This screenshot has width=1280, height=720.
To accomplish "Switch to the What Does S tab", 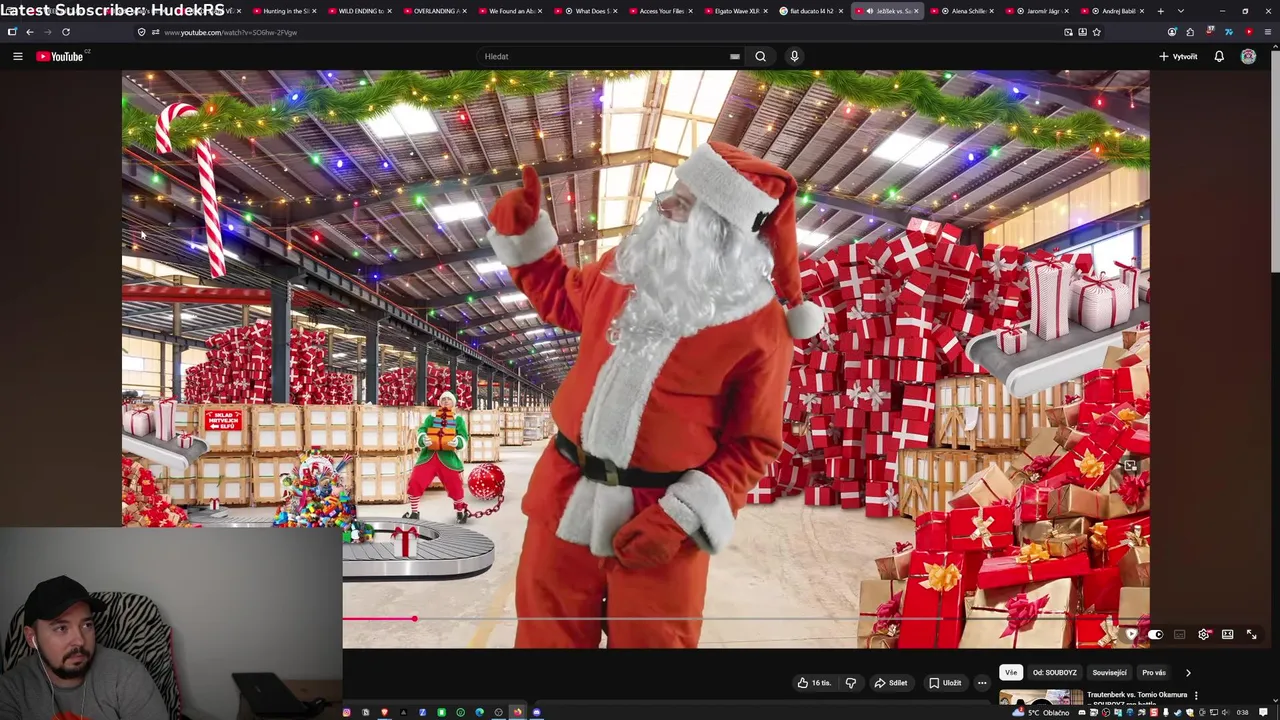I will point(587,11).
